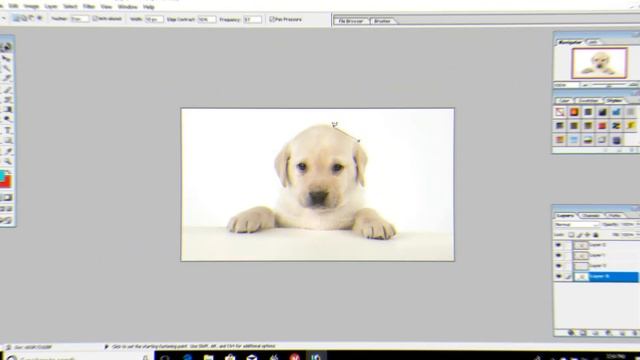Click Lock transparent pixels icon

571,235
